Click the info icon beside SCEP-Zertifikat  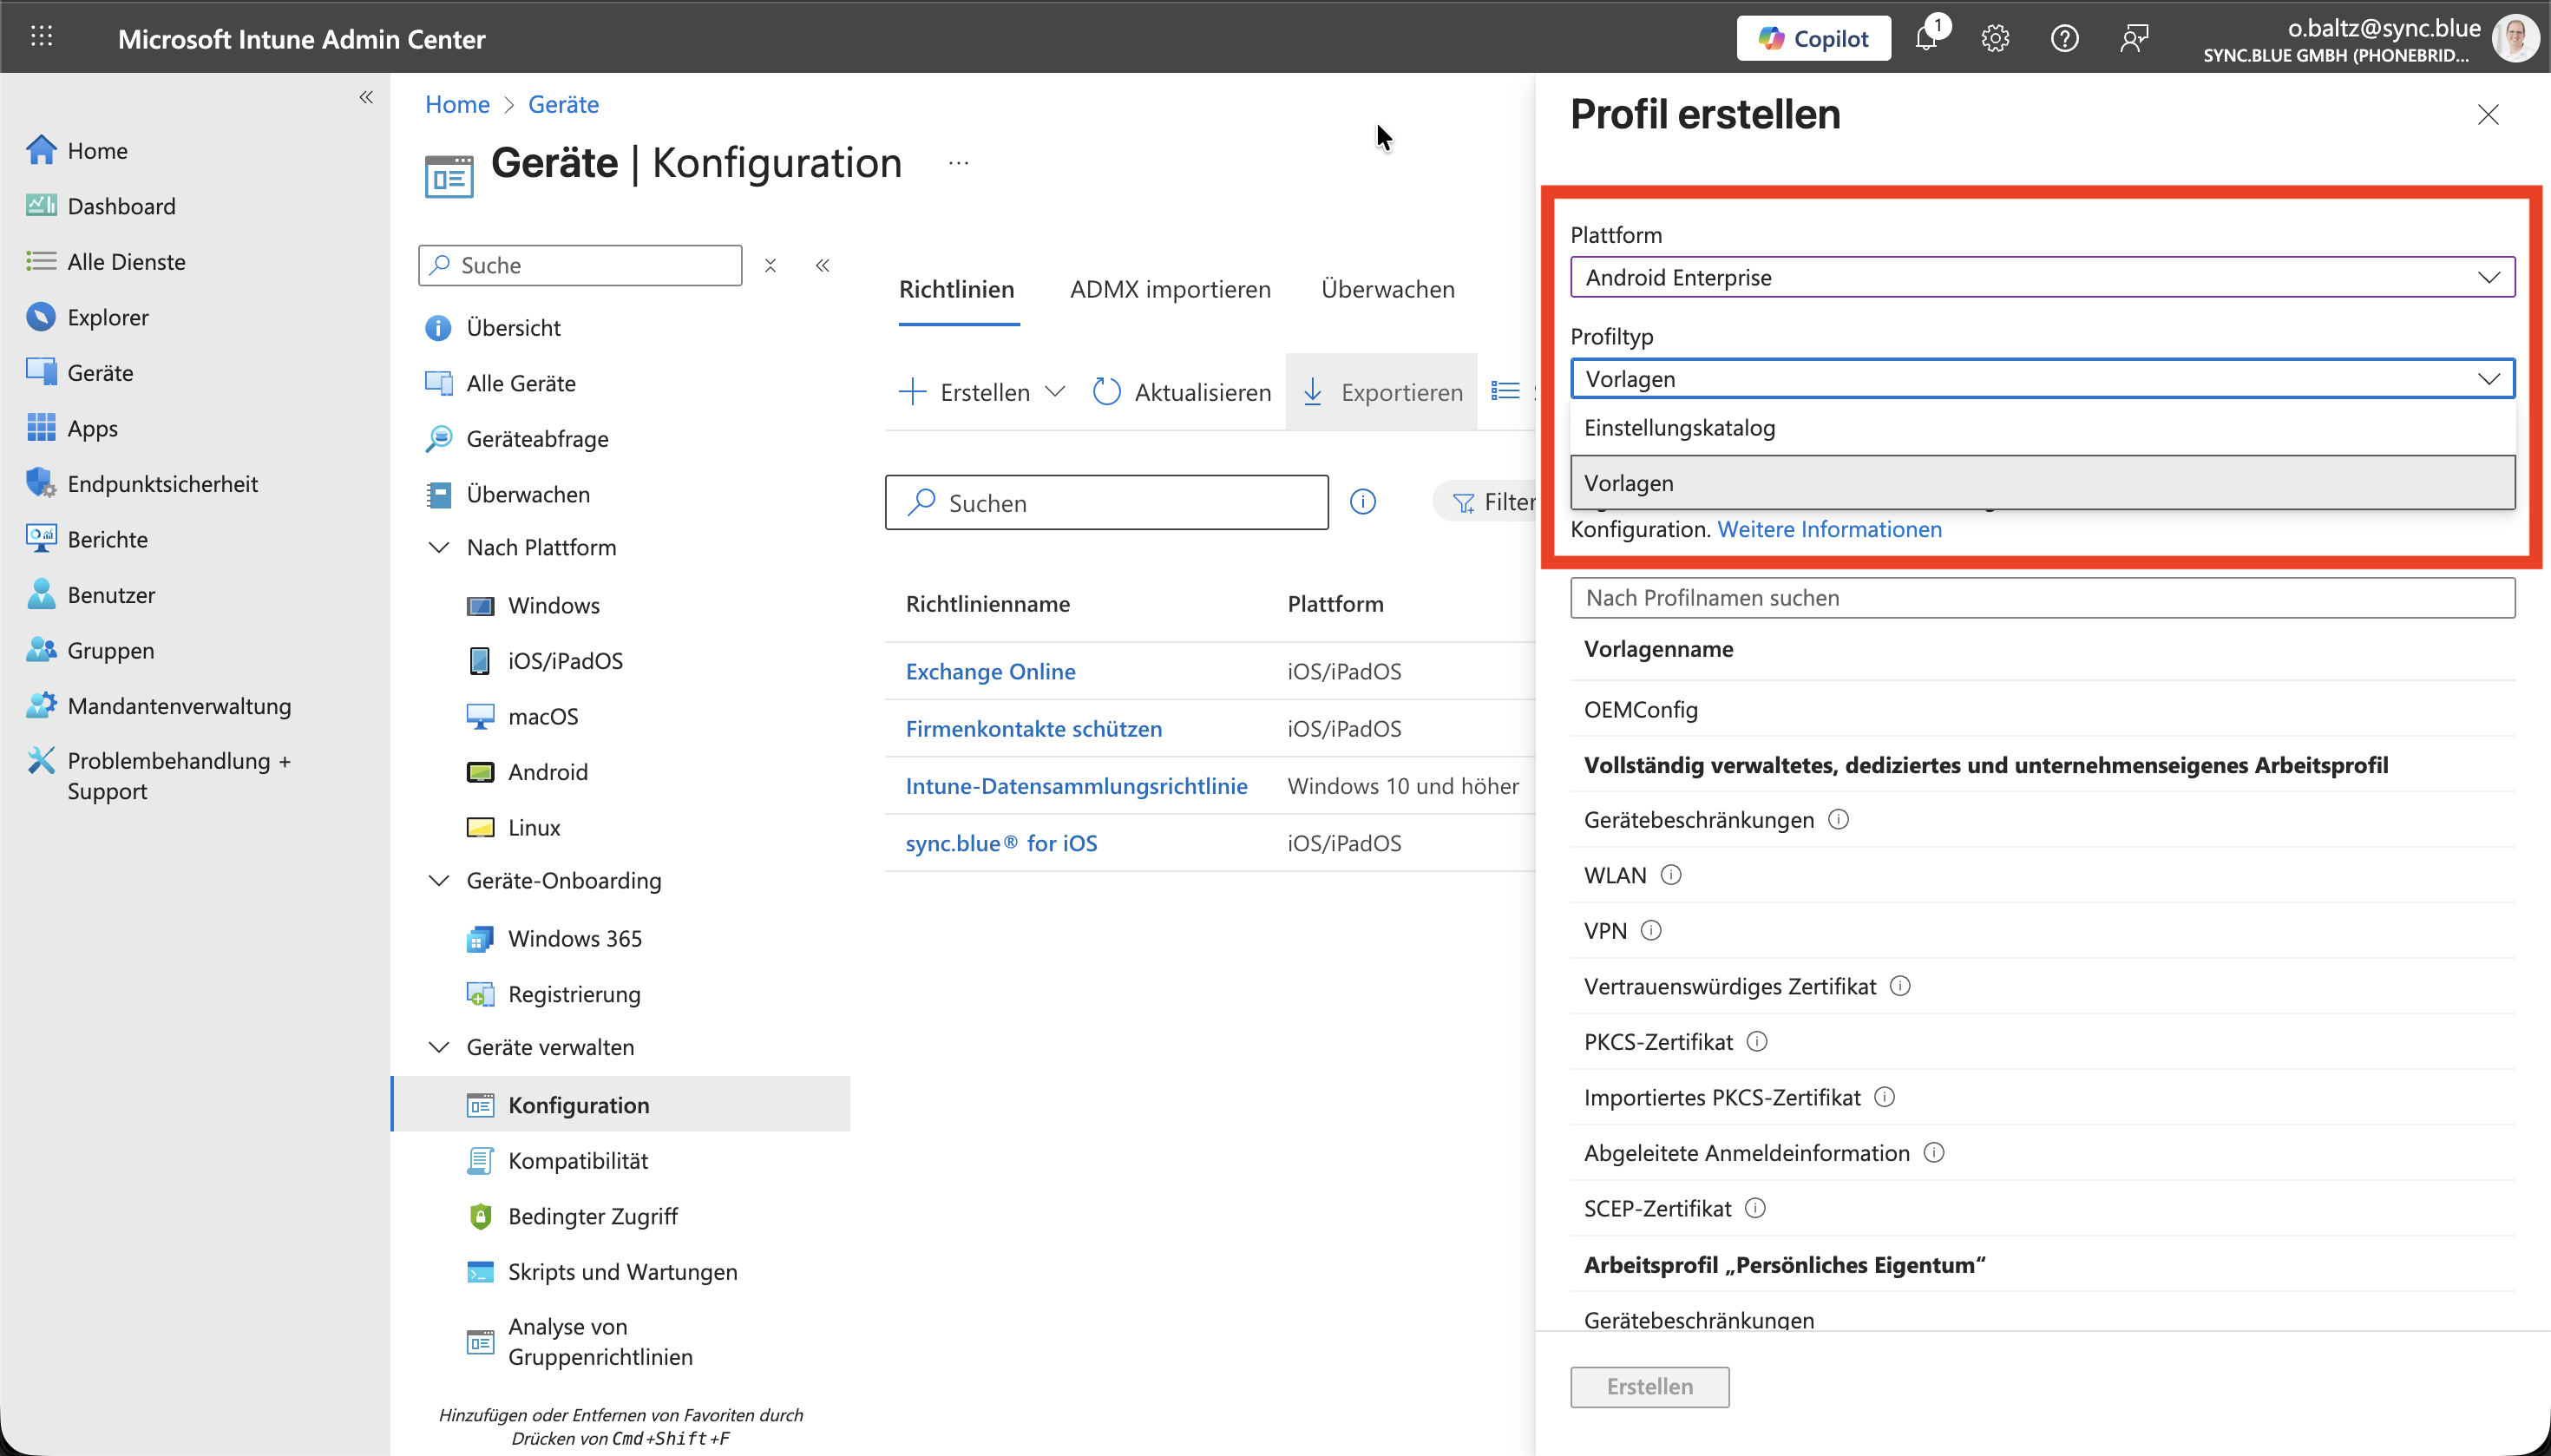tap(1755, 1208)
